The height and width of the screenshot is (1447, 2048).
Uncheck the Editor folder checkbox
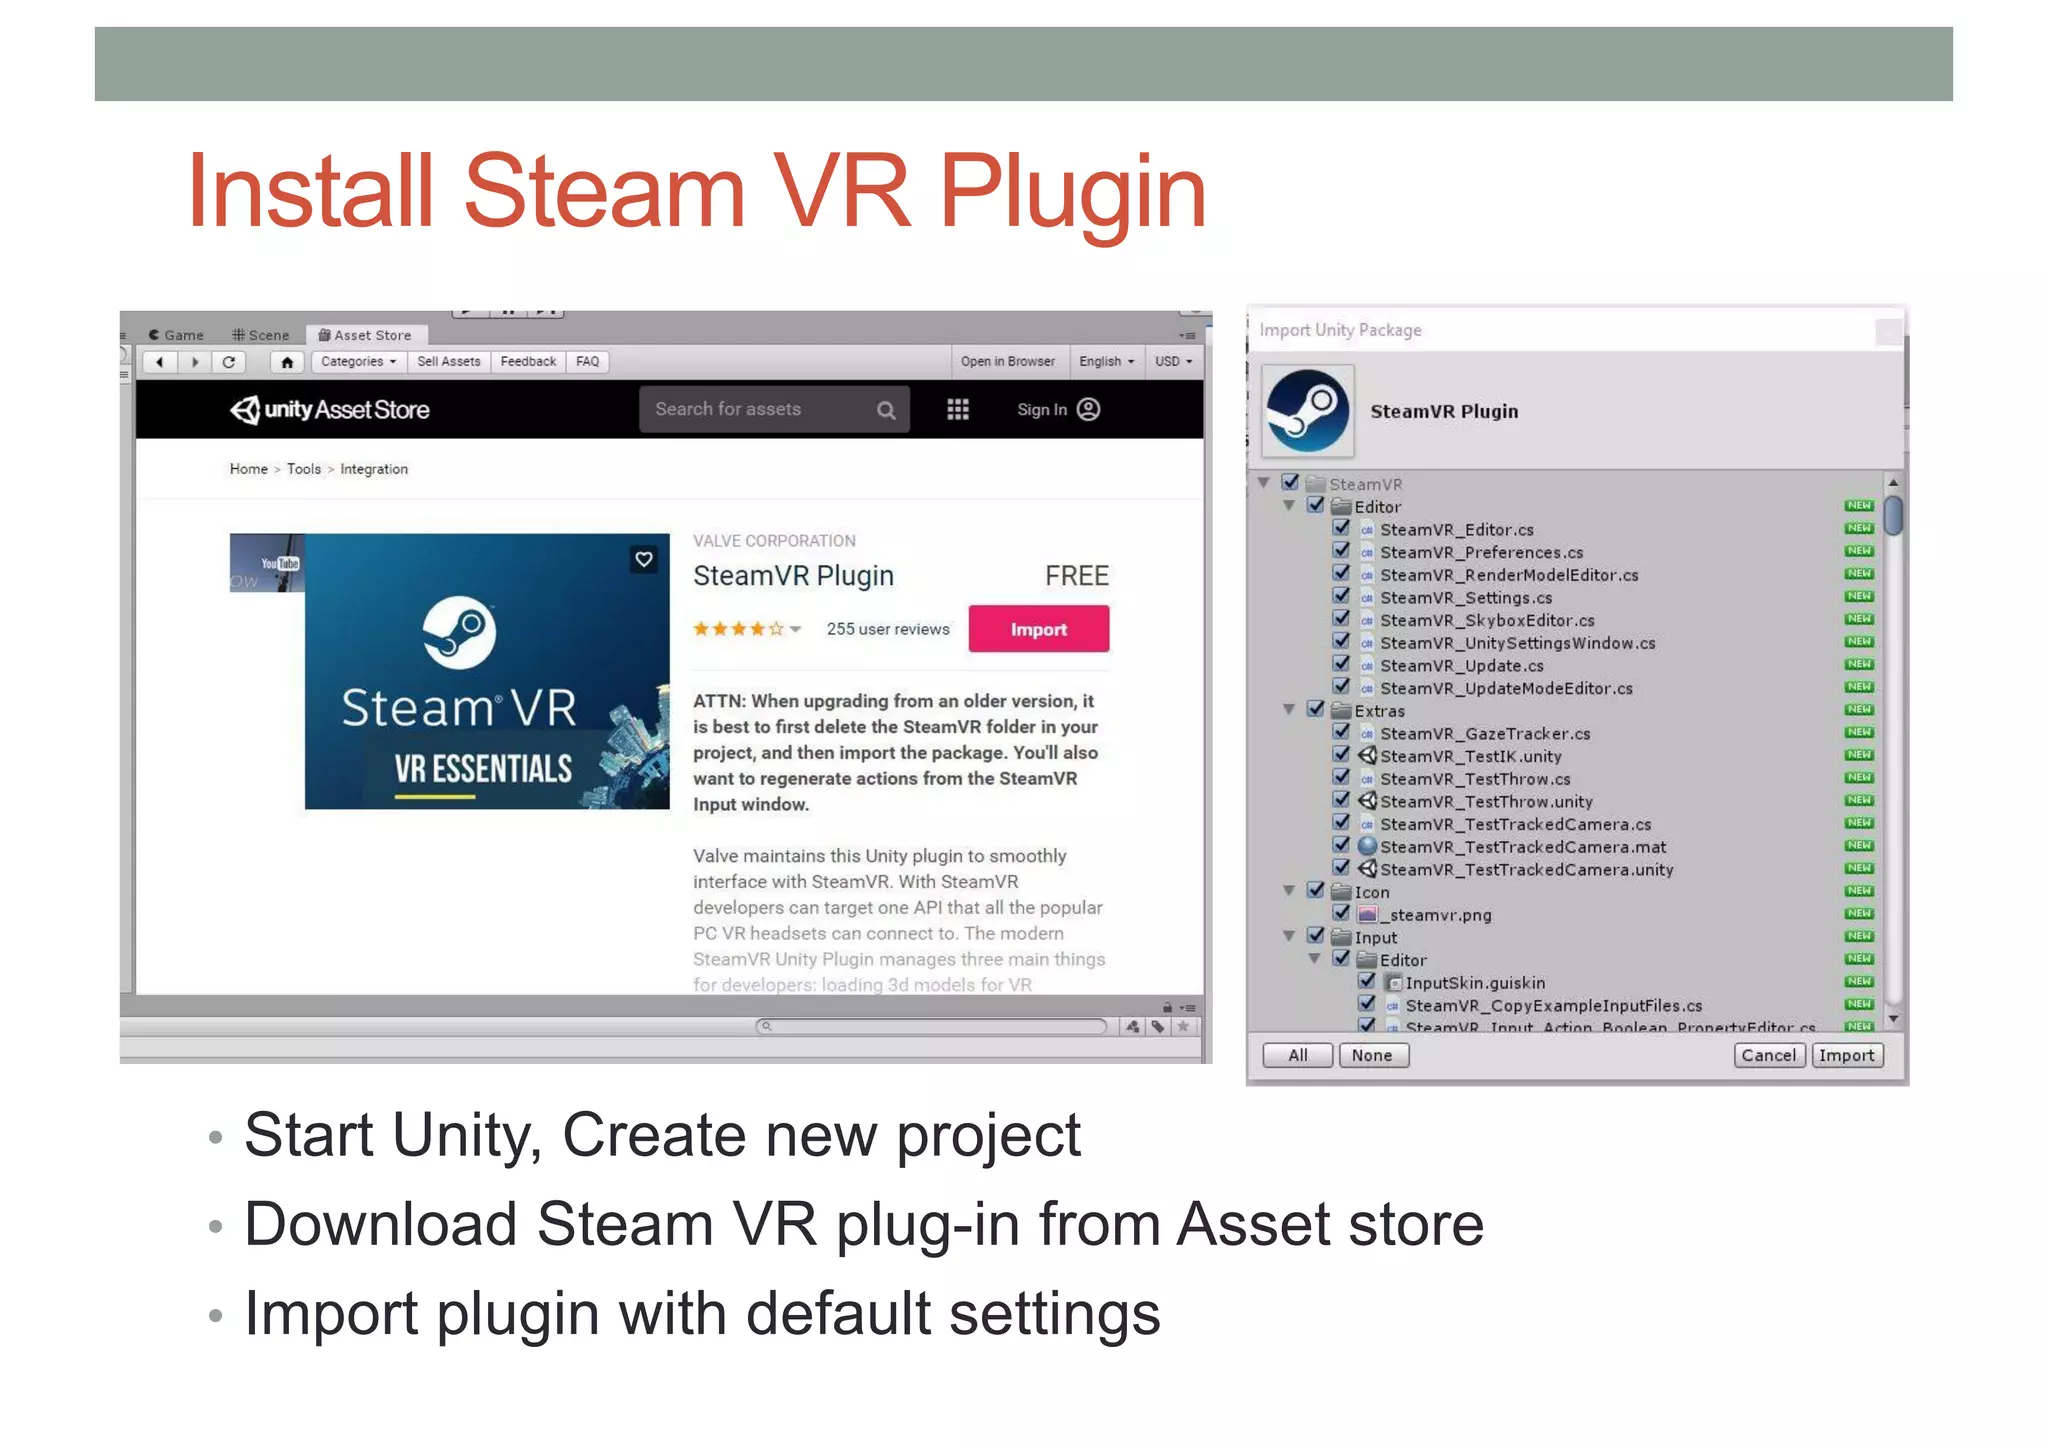tap(1316, 505)
